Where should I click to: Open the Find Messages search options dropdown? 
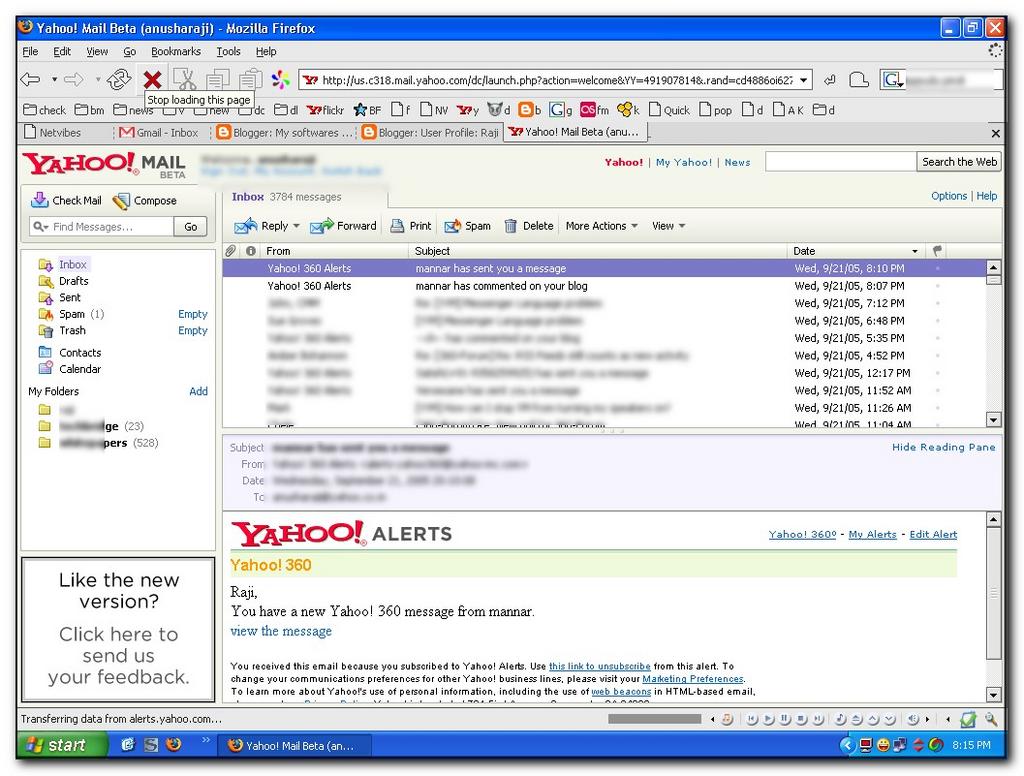click(41, 227)
